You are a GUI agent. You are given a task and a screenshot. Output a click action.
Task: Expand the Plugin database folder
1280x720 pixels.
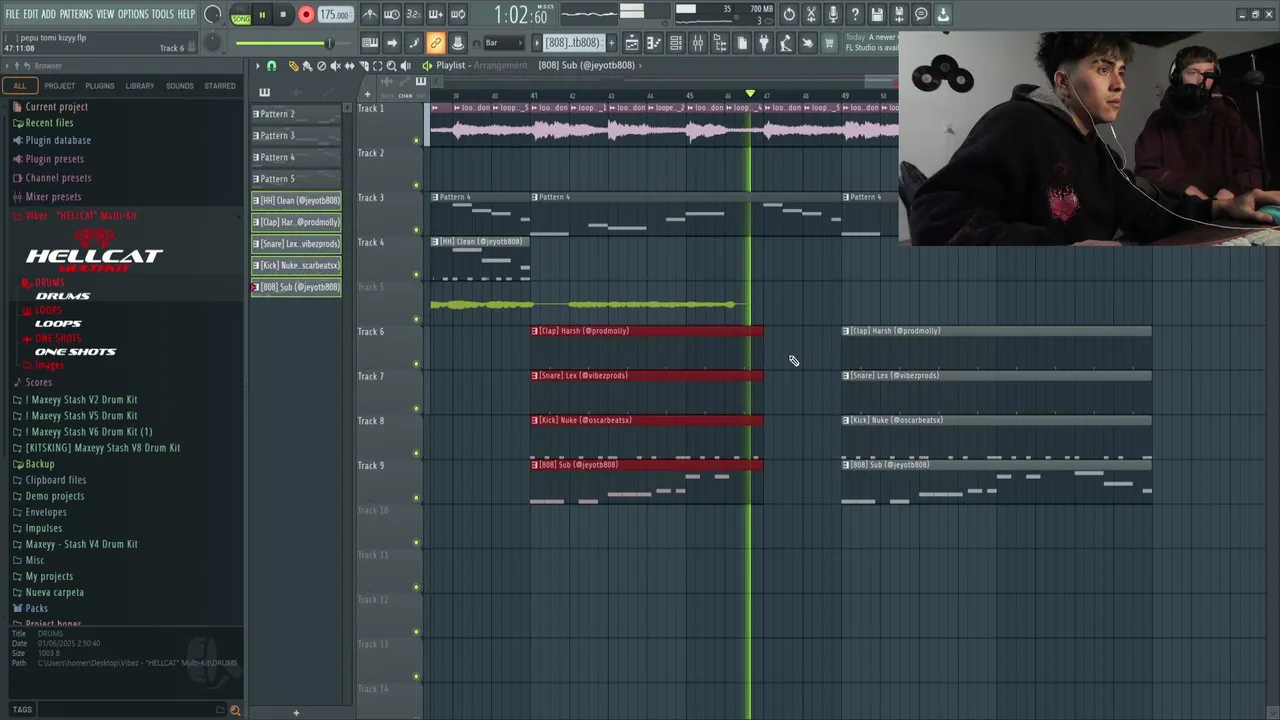coord(58,140)
